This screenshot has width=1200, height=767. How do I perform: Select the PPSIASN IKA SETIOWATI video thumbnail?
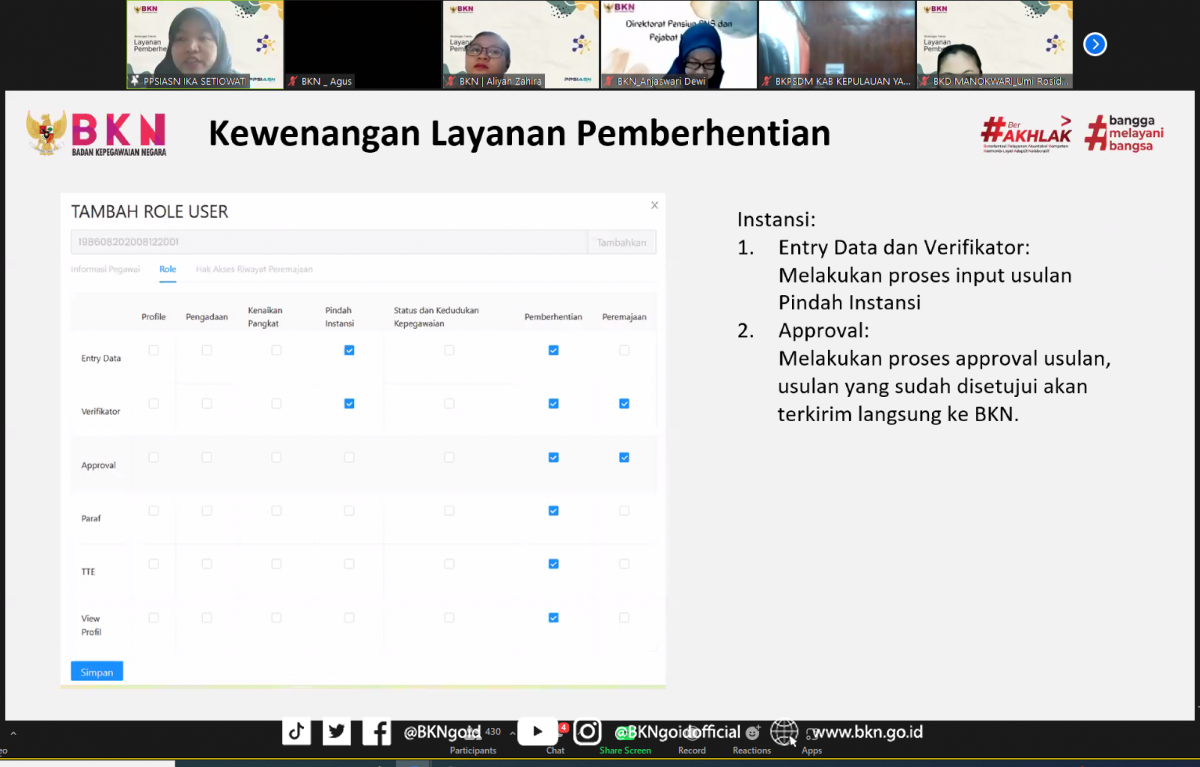click(205, 44)
